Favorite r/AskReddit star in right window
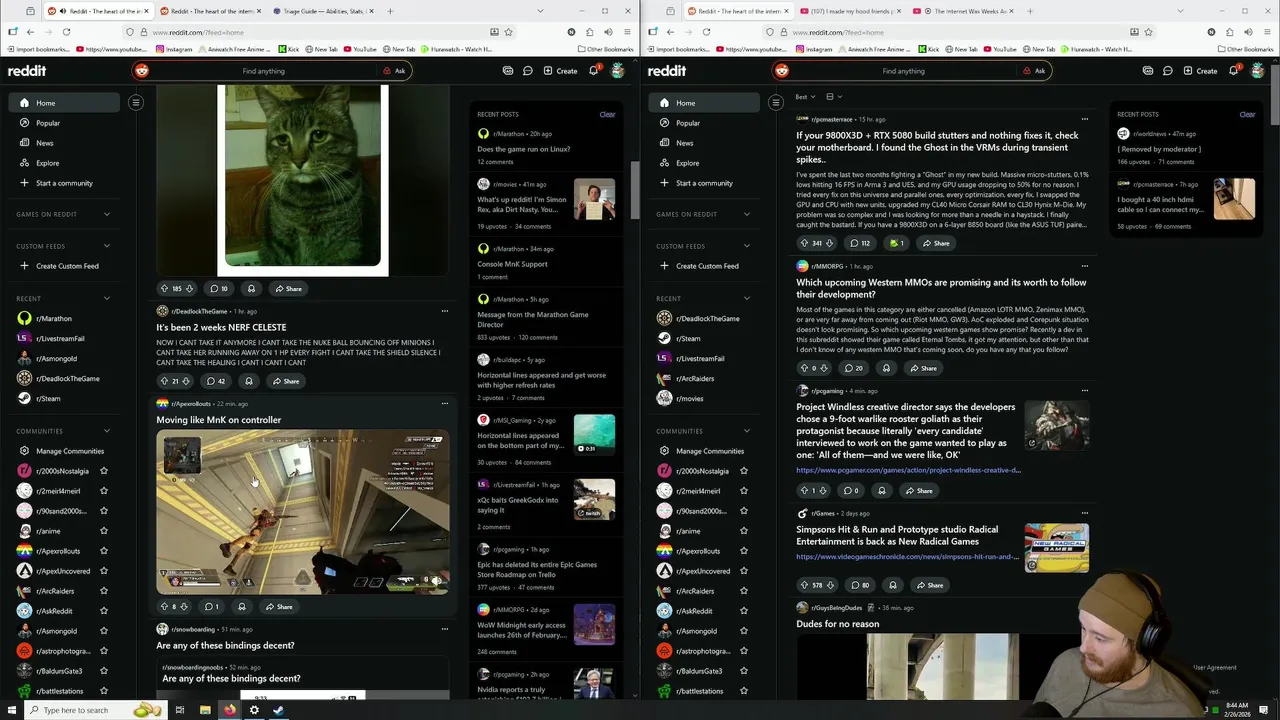 coord(743,611)
